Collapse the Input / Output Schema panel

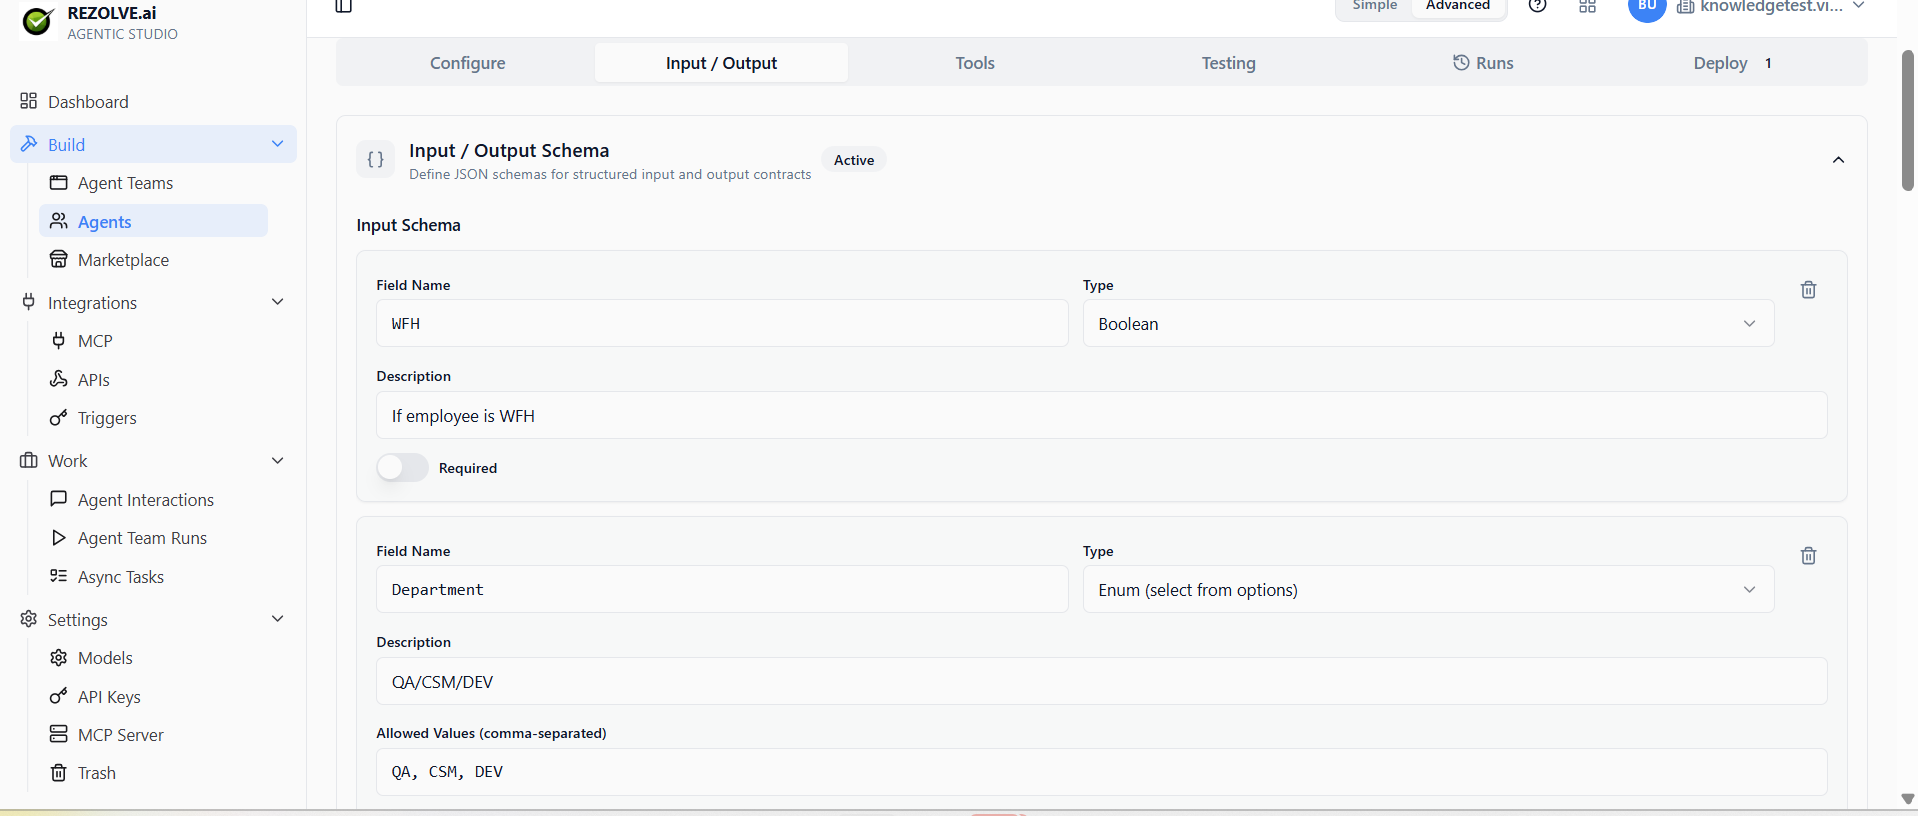[1838, 160]
